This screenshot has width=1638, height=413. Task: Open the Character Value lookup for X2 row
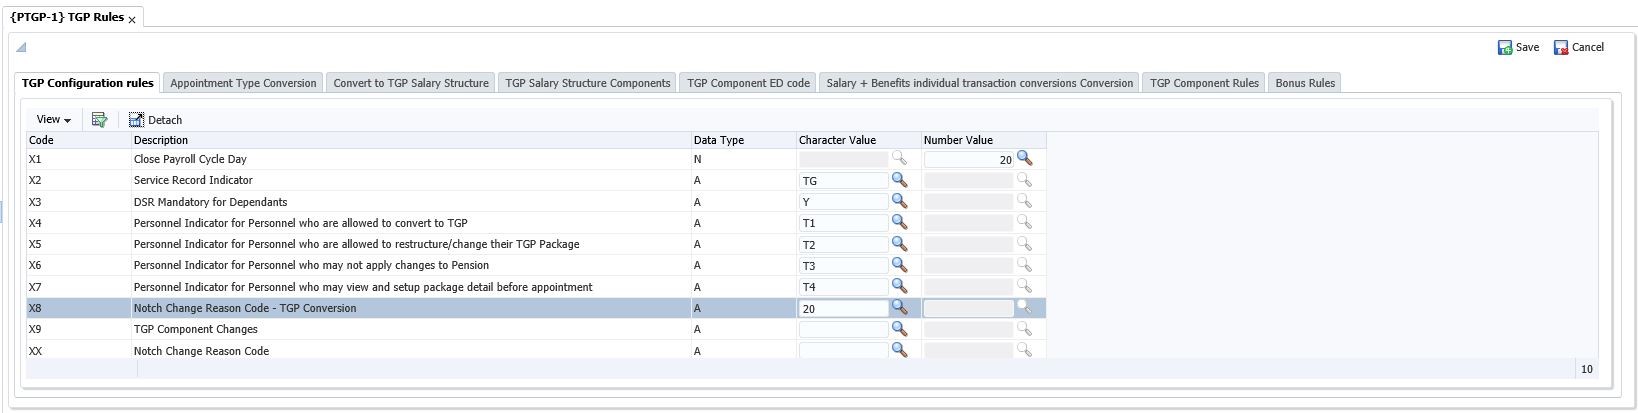899,180
